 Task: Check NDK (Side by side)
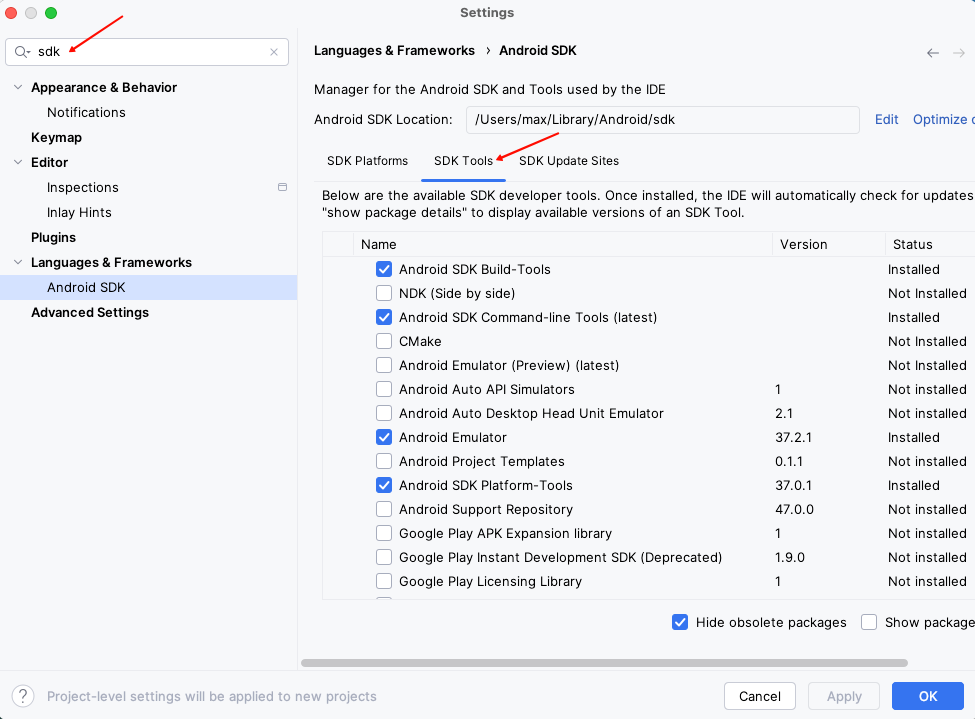(x=384, y=293)
